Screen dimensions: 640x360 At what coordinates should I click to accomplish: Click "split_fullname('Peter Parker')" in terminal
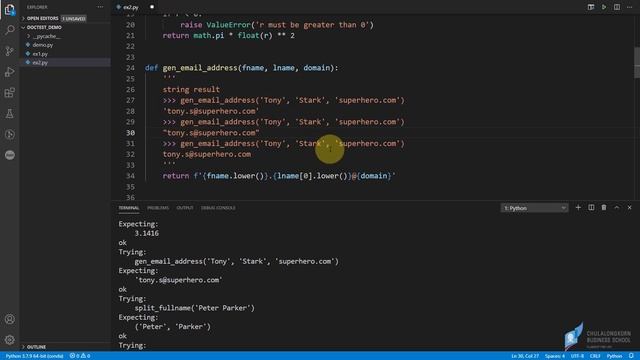[194, 308]
